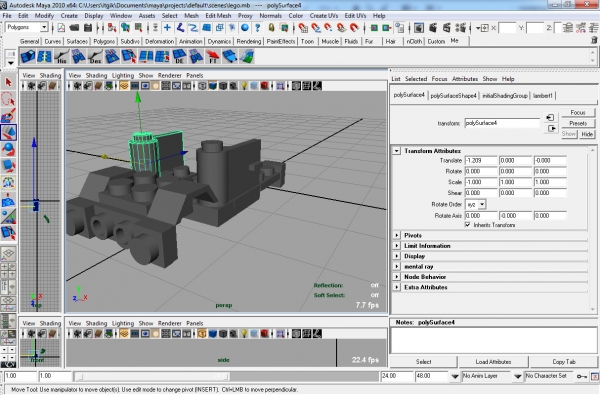Select the Lasso tool in the toolbox
Viewport: 600px width, 395px height.
[8, 99]
